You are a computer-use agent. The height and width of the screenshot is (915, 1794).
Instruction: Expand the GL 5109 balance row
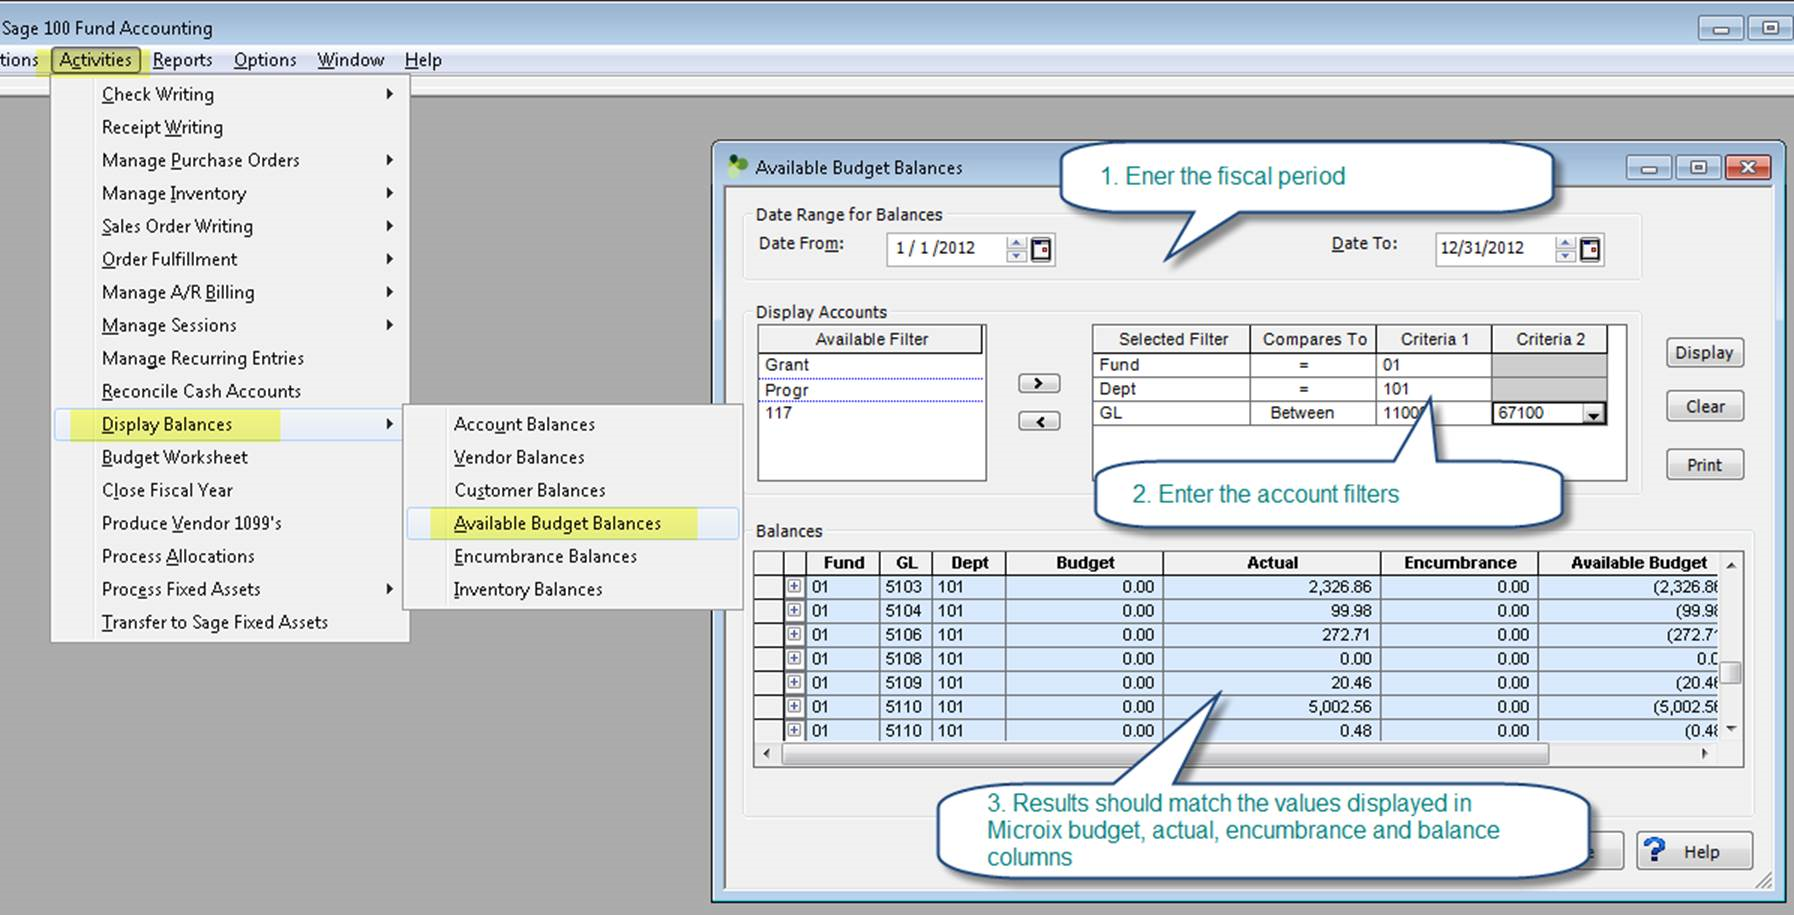pos(794,683)
